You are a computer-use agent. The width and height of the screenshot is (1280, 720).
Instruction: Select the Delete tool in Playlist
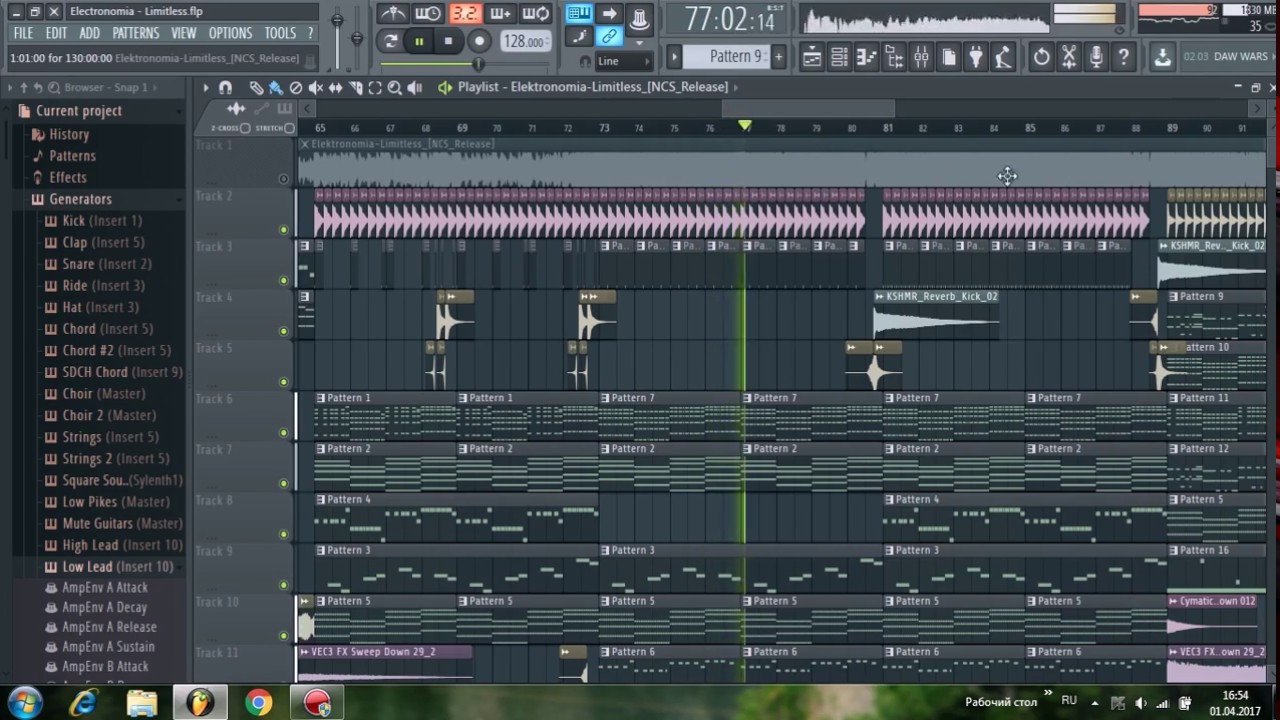(x=295, y=88)
